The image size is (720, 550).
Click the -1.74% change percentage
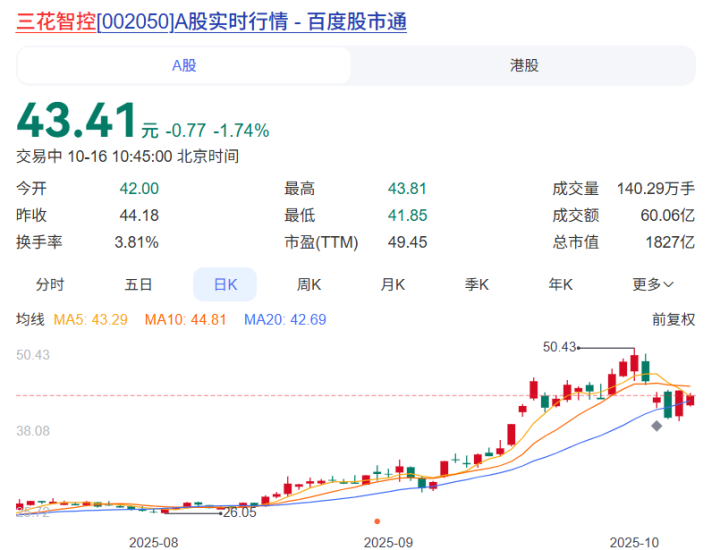(x=241, y=130)
